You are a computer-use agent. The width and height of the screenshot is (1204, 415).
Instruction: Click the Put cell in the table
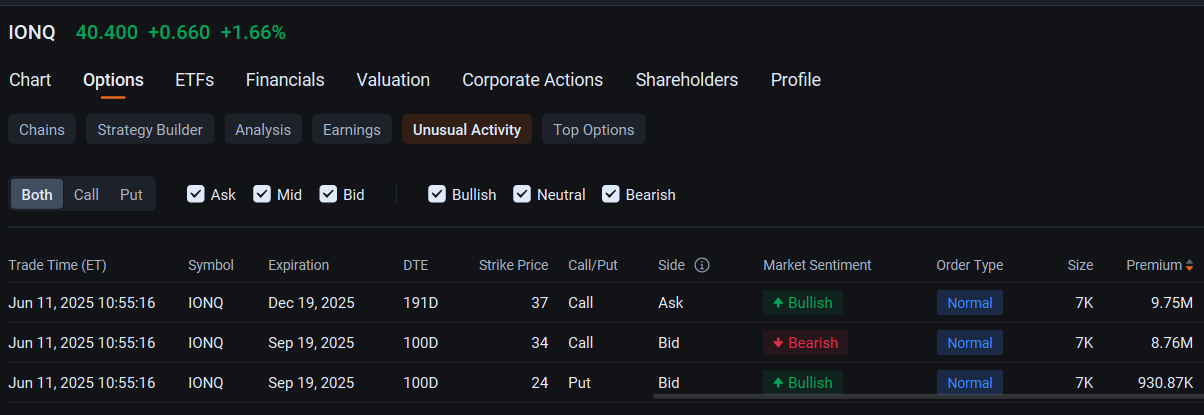[579, 383]
